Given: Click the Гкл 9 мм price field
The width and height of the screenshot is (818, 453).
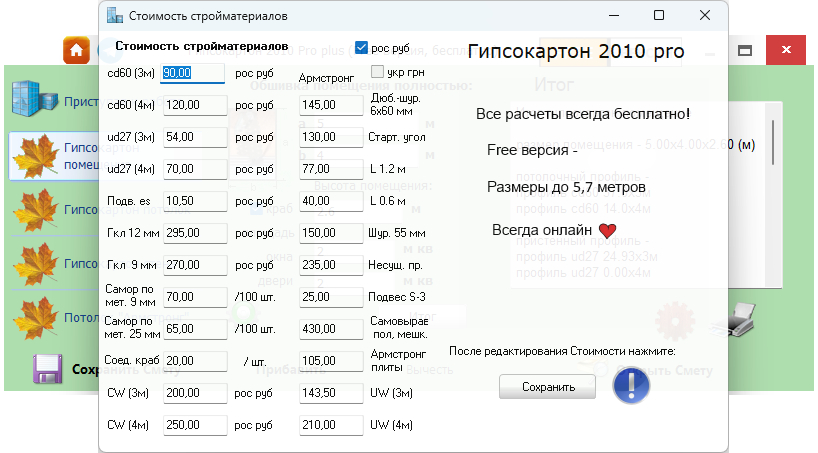Looking at the screenshot, I should pyautogui.click(x=195, y=265).
